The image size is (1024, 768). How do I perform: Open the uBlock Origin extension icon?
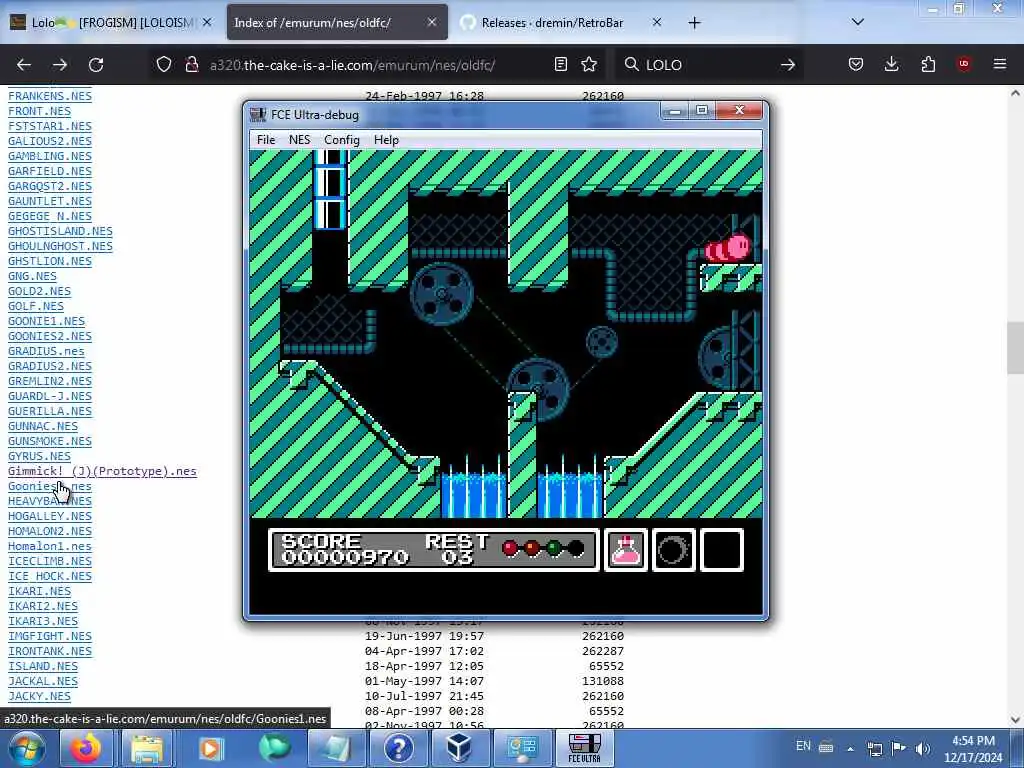[x=964, y=64]
